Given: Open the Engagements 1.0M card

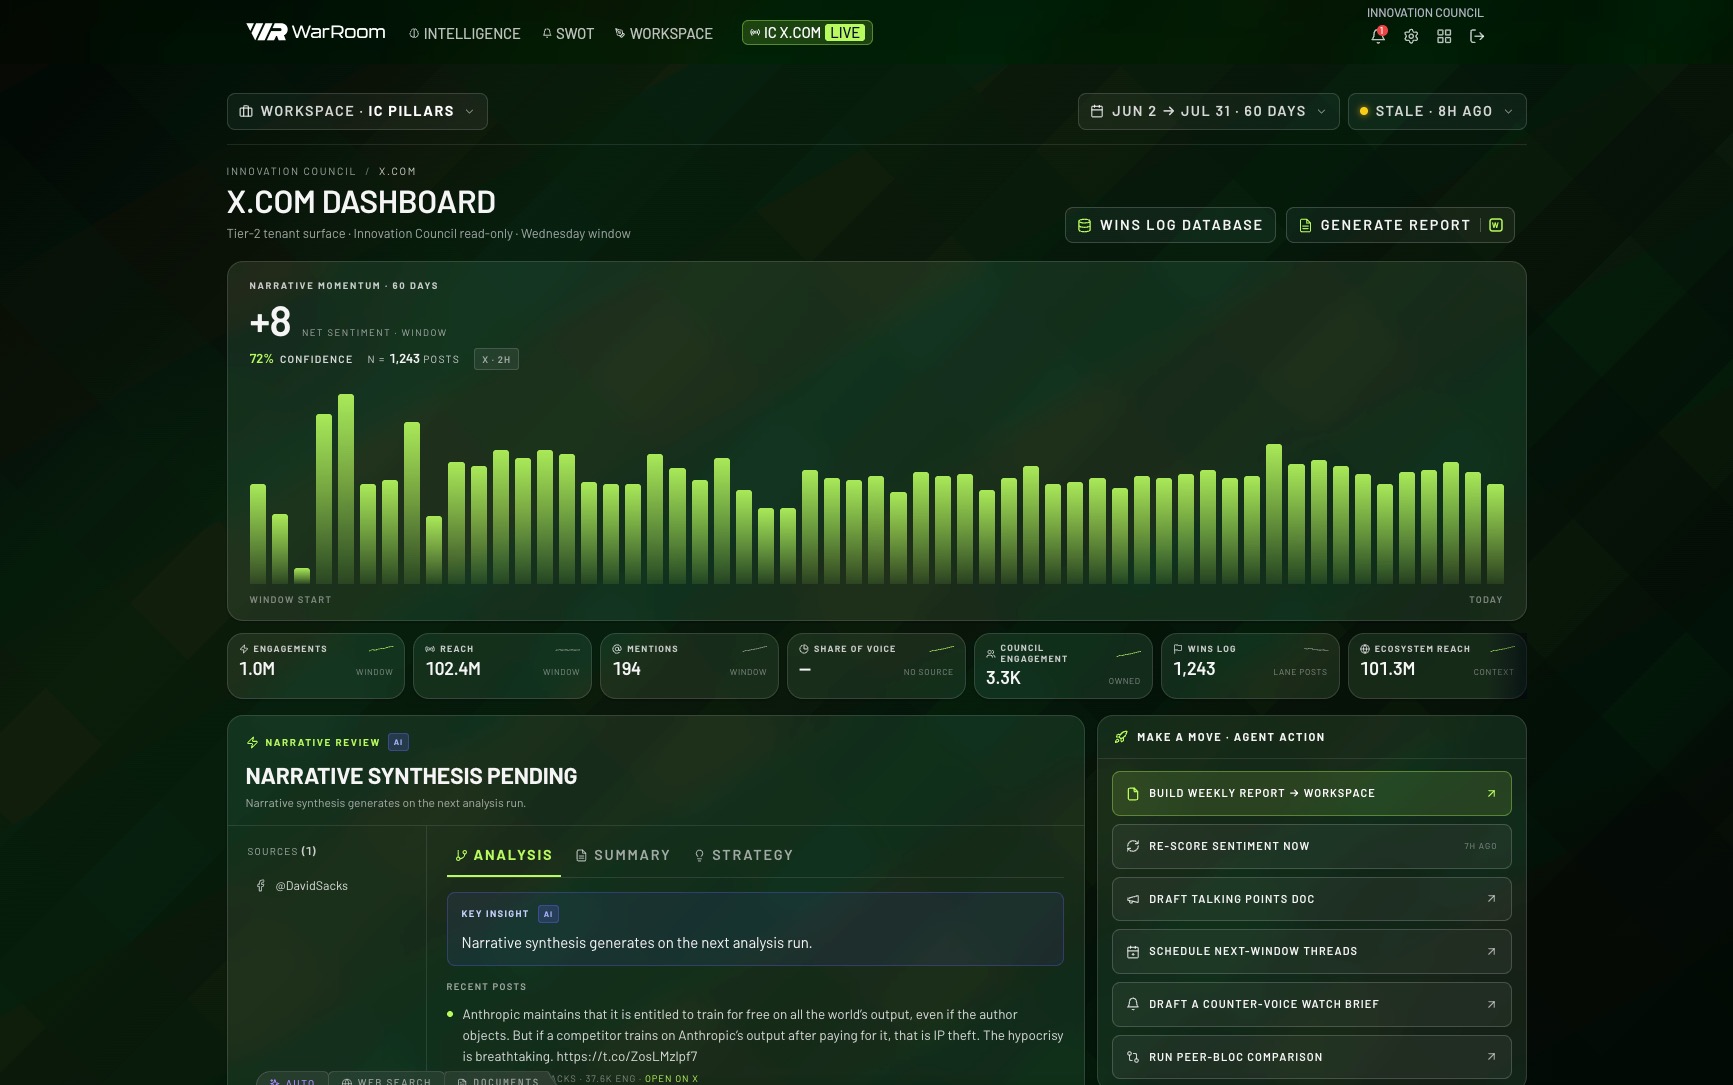Looking at the screenshot, I should (316, 665).
